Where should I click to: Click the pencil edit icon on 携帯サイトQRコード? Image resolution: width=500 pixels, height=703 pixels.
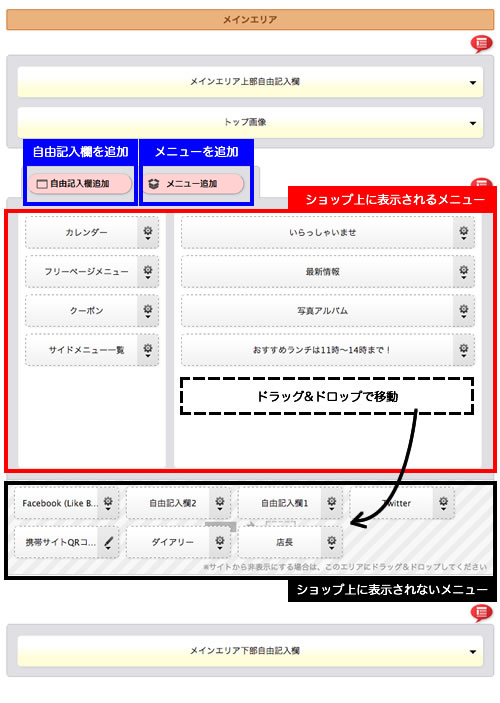(108, 542)
